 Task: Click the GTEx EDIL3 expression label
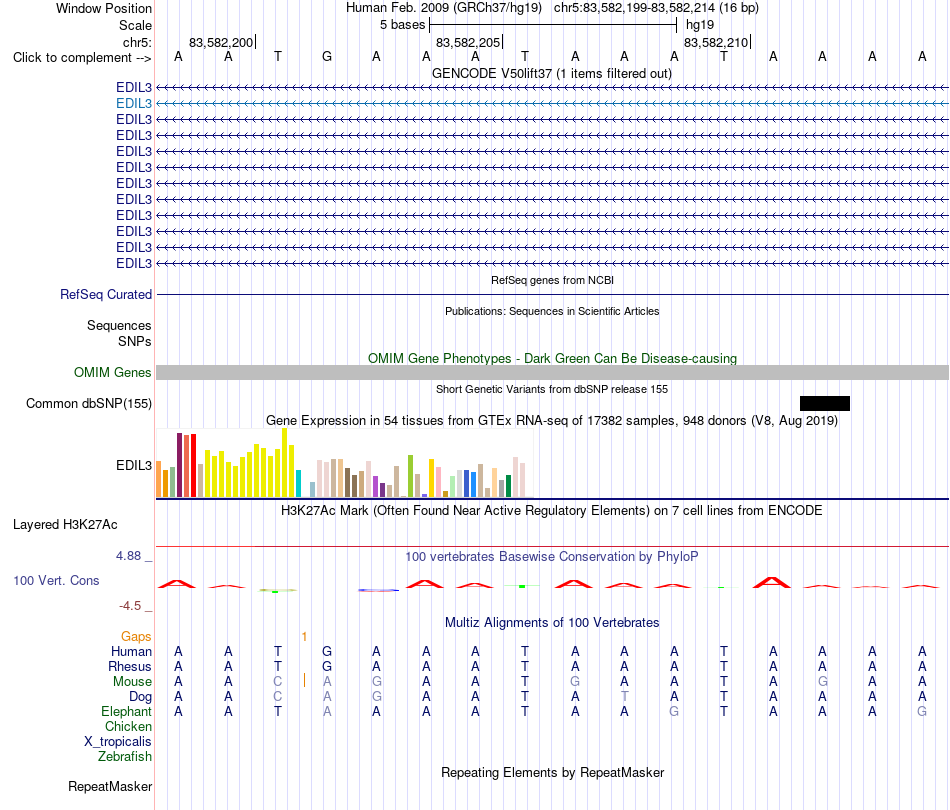[134, 465]
